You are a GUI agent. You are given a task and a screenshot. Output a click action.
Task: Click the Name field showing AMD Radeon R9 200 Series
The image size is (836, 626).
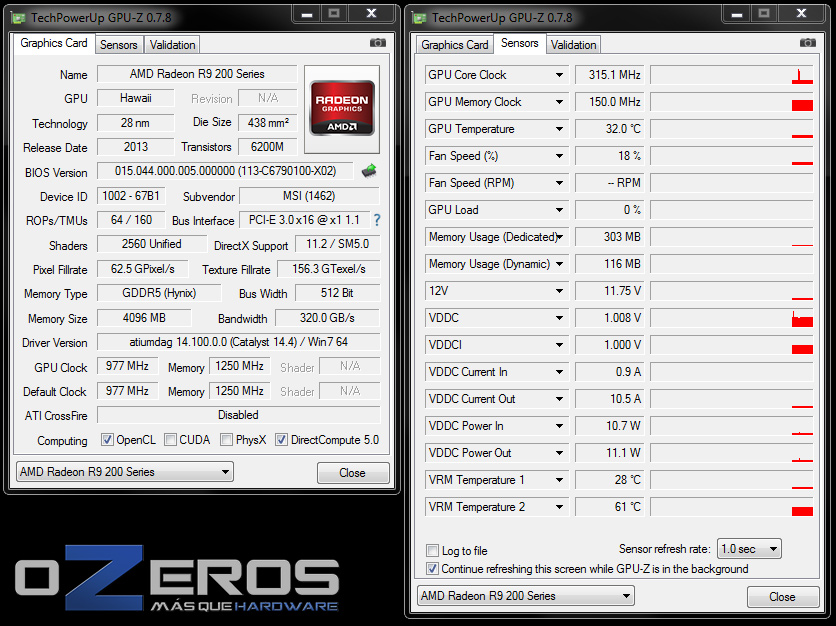coord(197,74)
